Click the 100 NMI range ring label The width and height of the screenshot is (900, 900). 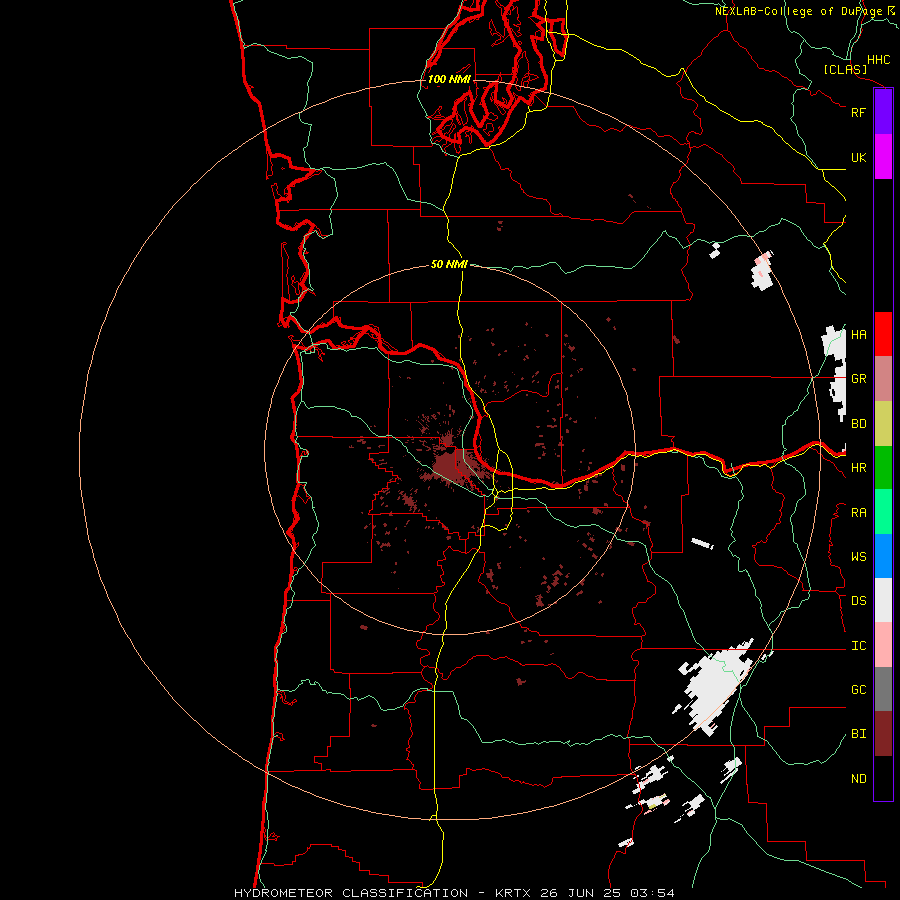coord(449,79)
